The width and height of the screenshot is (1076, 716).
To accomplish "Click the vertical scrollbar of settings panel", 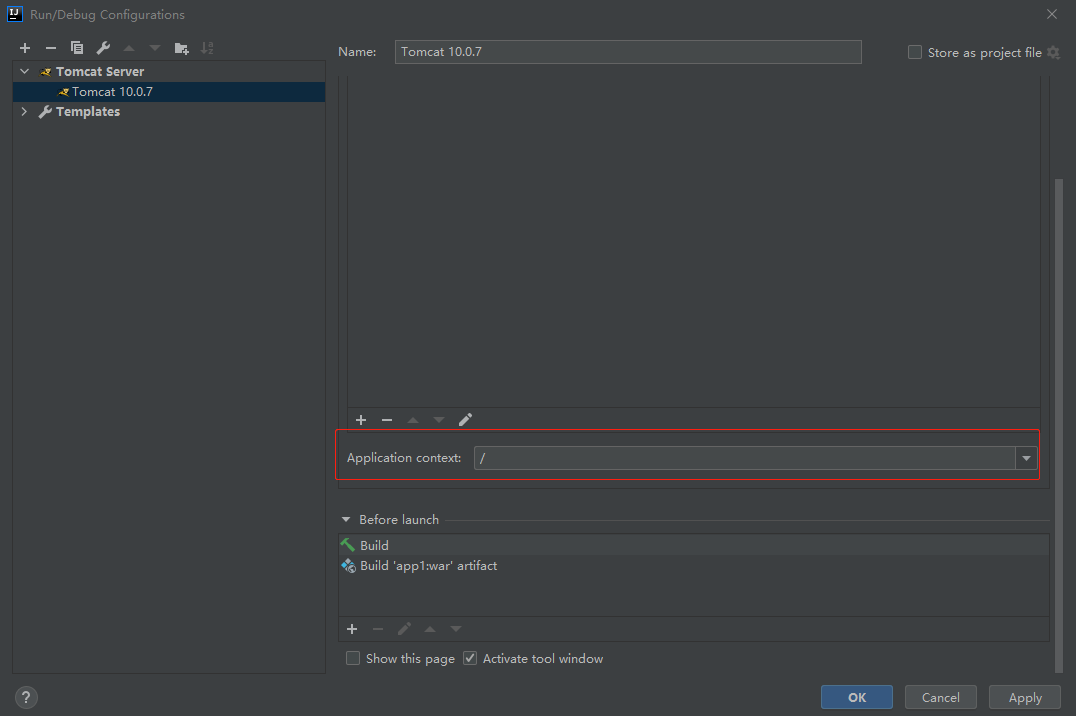I will [1058, 426].
